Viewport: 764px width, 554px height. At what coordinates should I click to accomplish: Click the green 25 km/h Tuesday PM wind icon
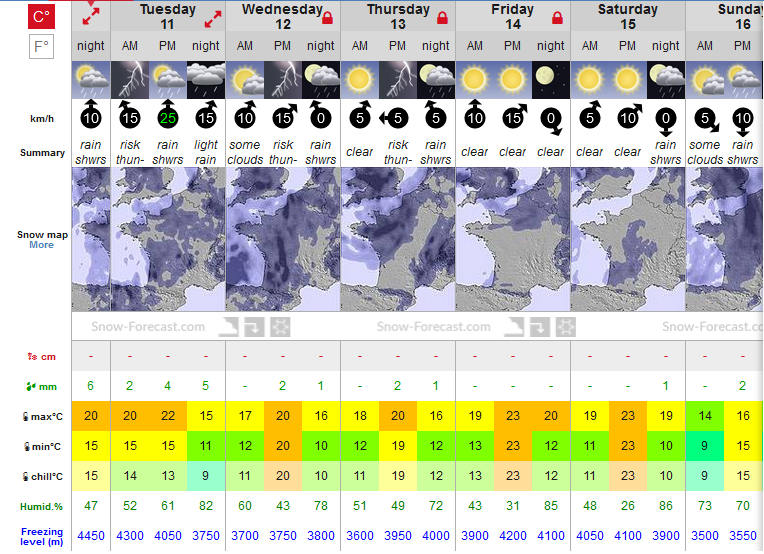pyautogui.click(x=168, y=115)
